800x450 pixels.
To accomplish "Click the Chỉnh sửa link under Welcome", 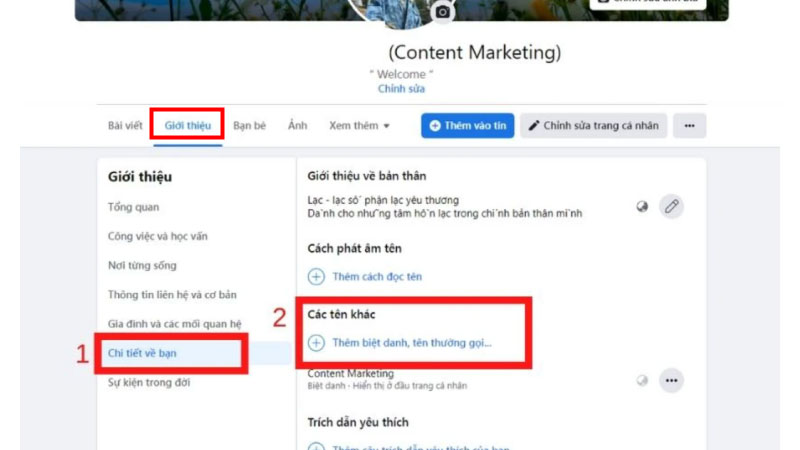I will pos(401,89).
